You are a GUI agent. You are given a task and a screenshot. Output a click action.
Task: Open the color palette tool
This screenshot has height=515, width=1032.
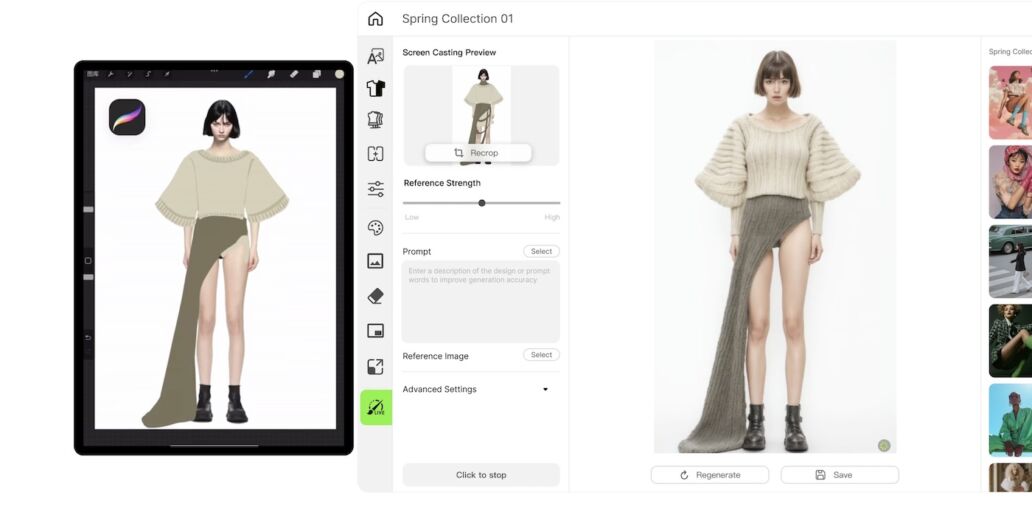tap(375, 228)
